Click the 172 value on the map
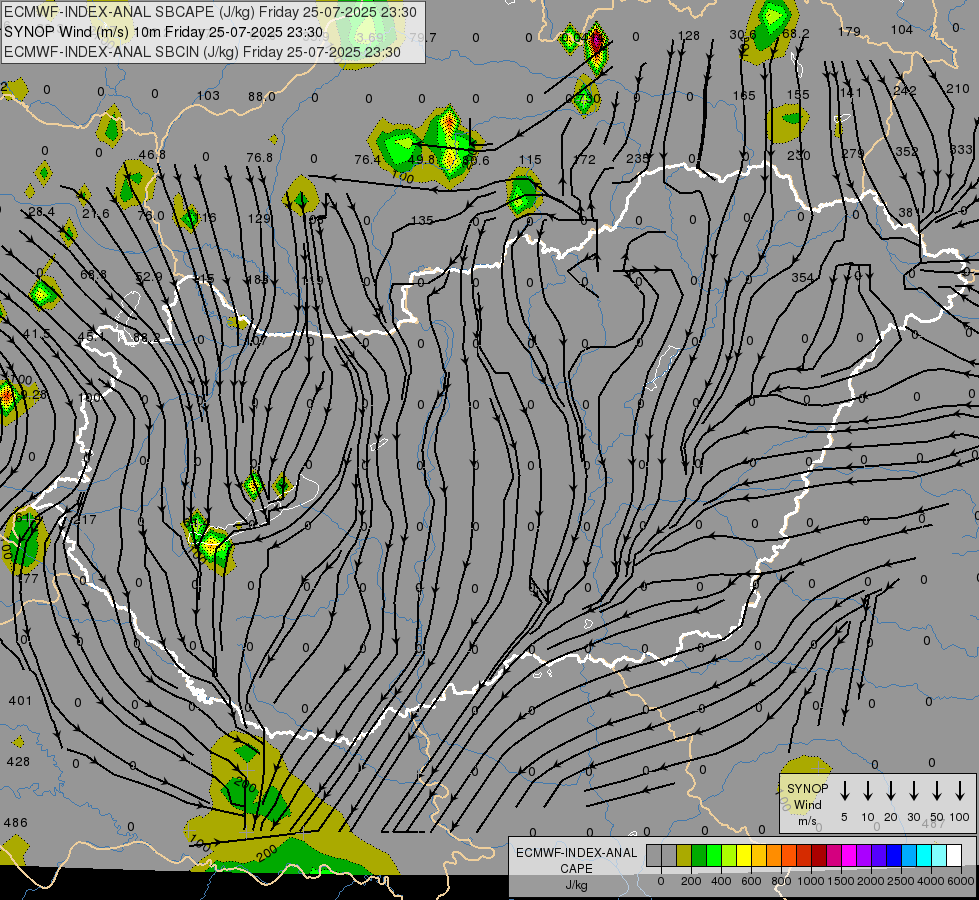Image resolution: width=979 pixels, height=900 pixels. [x=584, y=160]
